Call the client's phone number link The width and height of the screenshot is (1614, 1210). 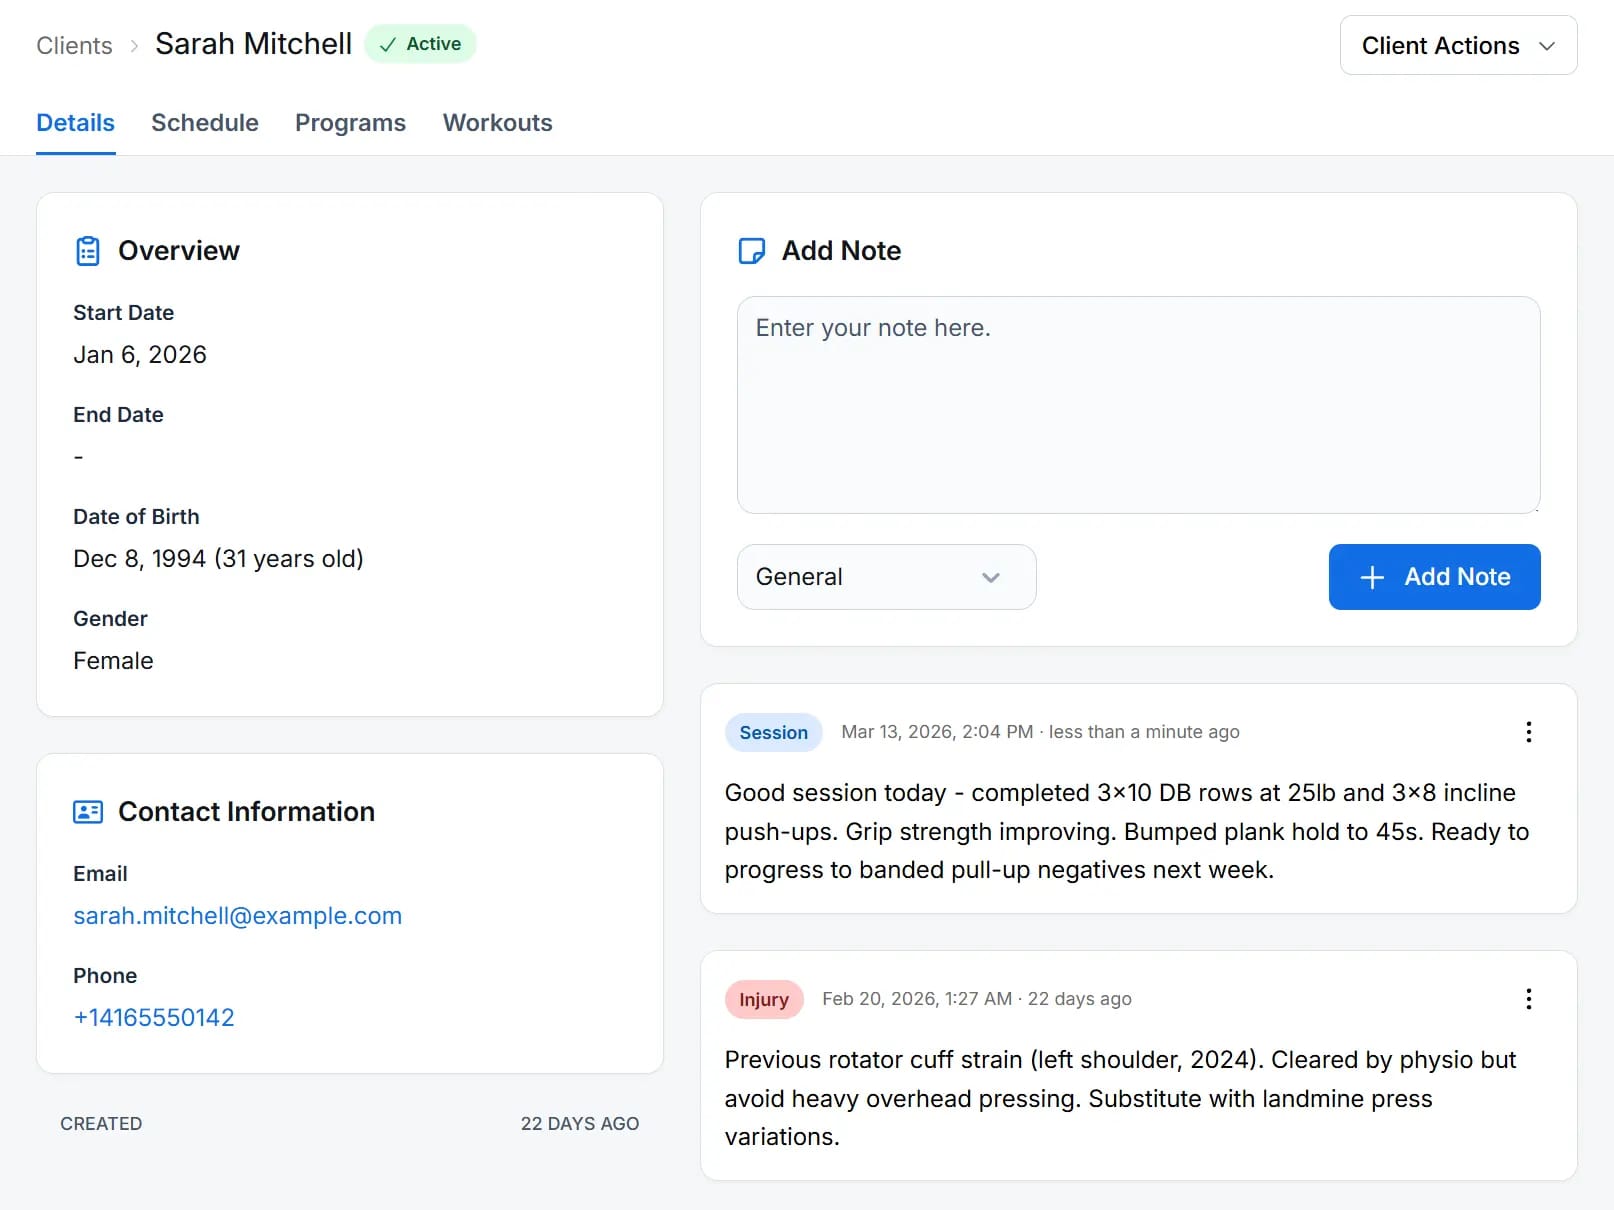click(153, 1017)
